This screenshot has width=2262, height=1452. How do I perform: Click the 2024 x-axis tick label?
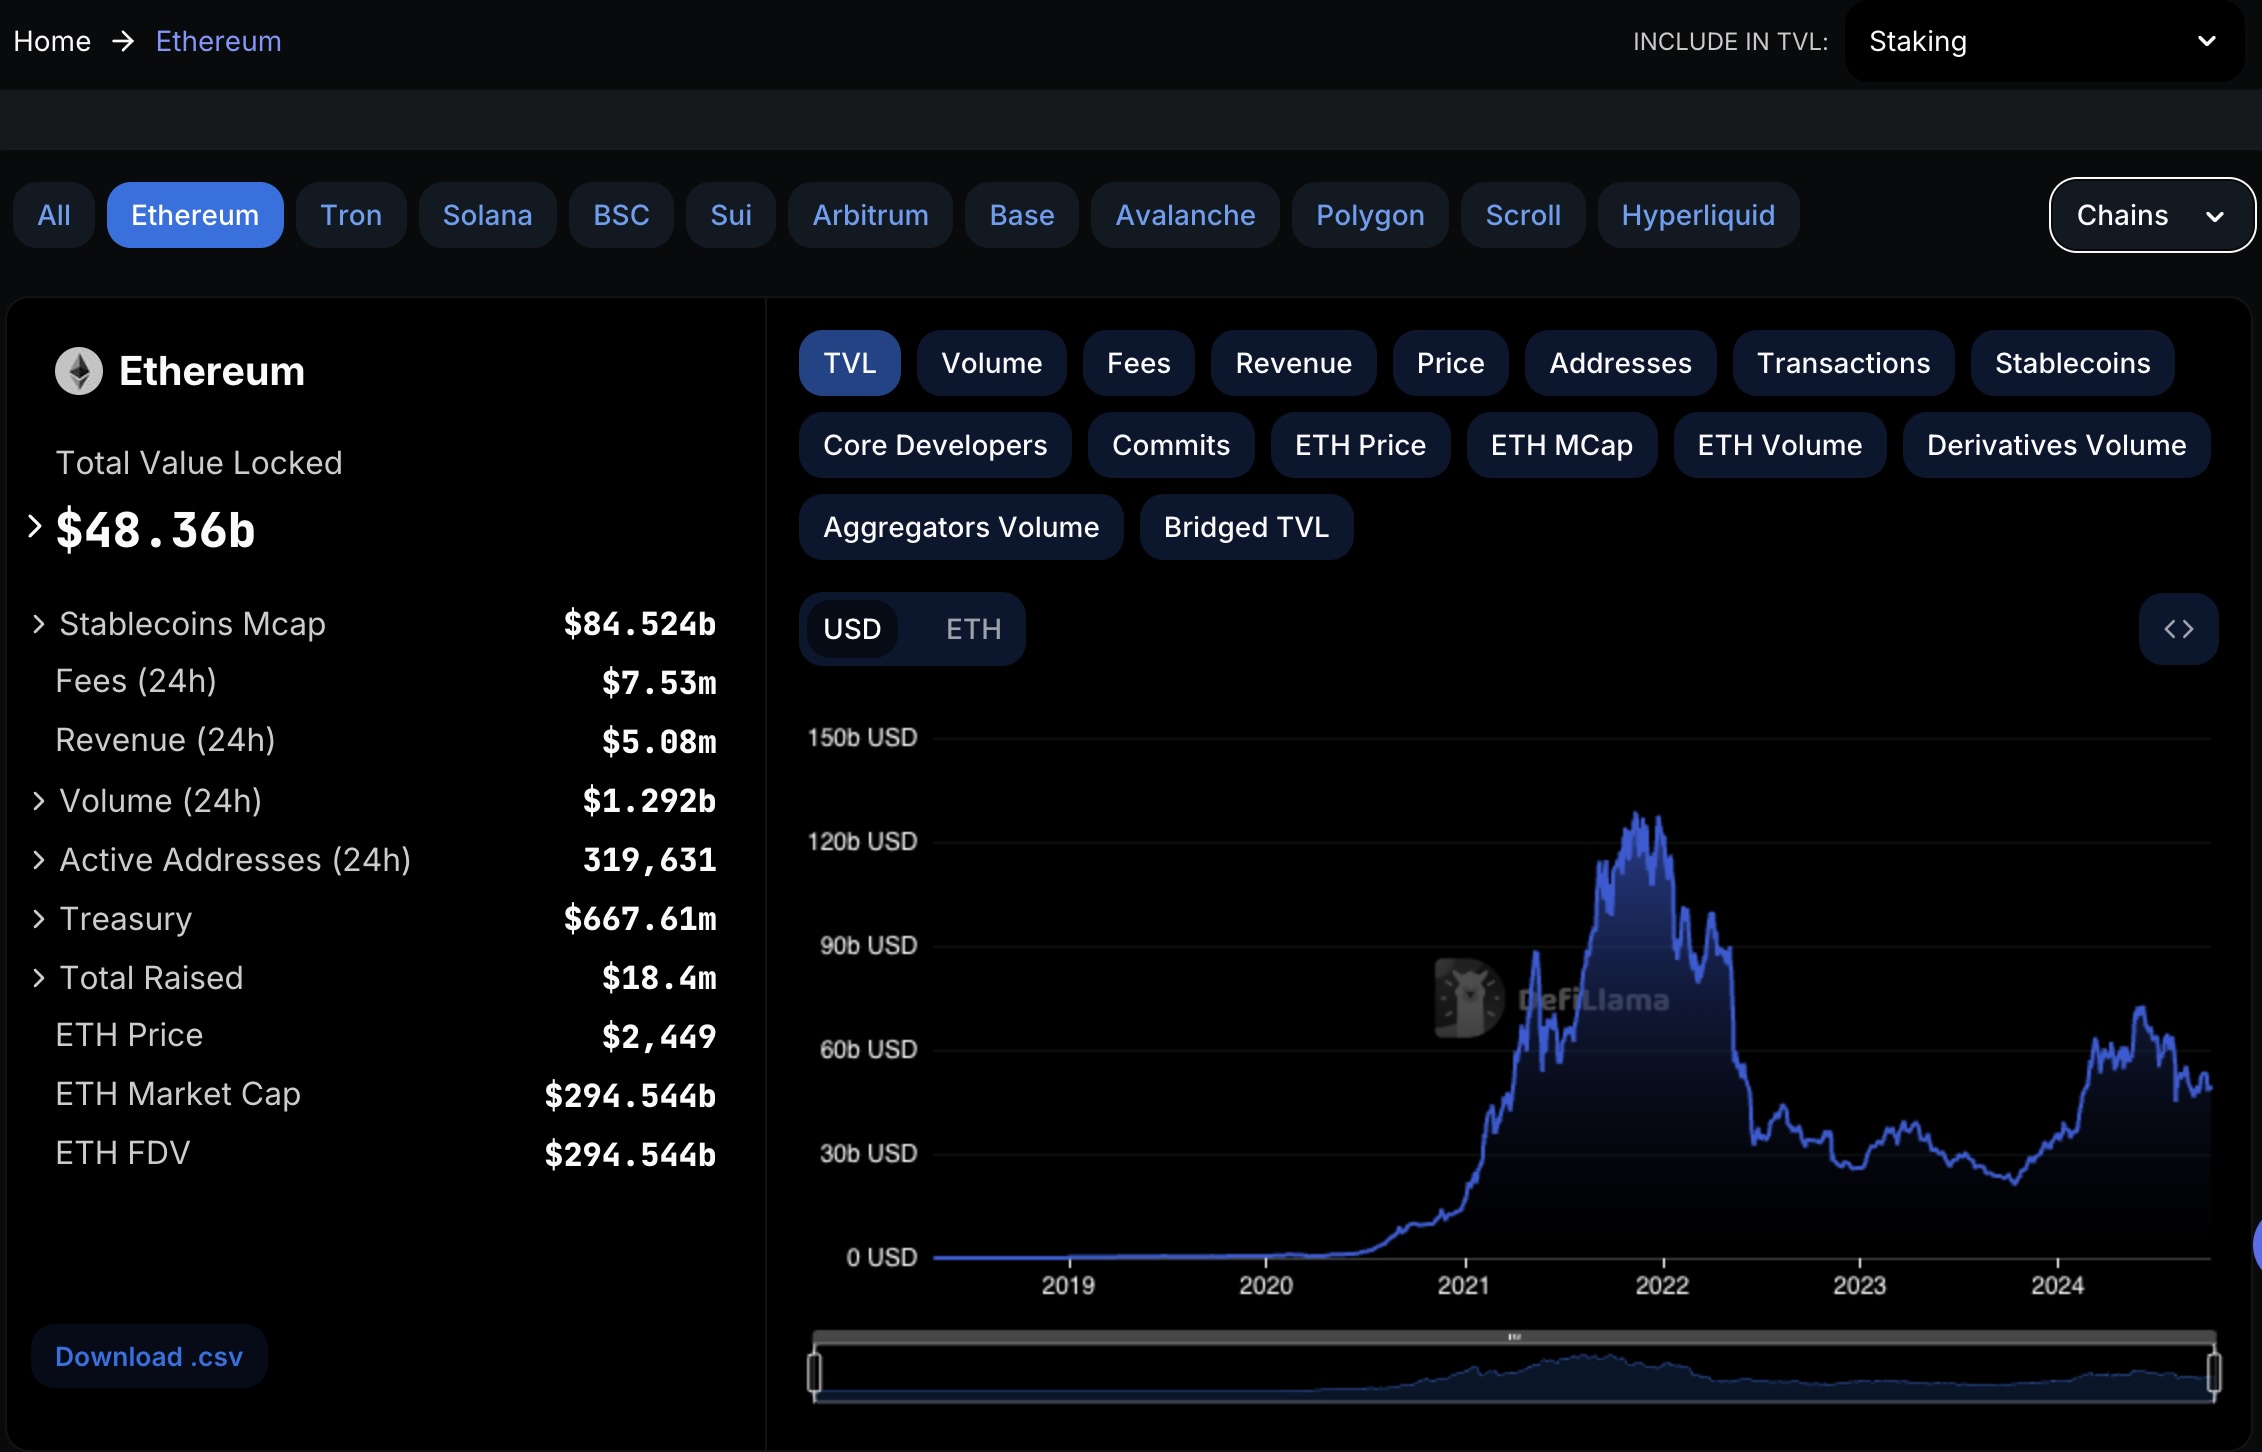point(2057,1285)
